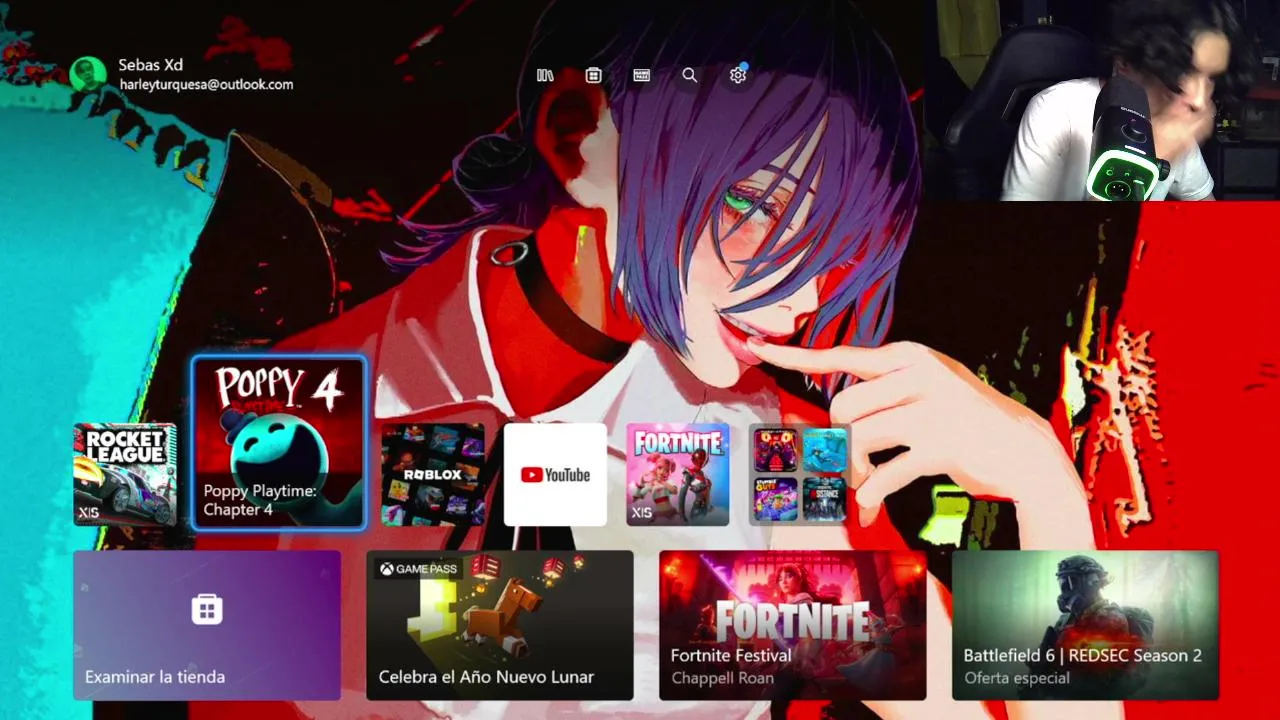
Task: Select the Sebas Xd profile avatar
Action: (x=88, y=74)
